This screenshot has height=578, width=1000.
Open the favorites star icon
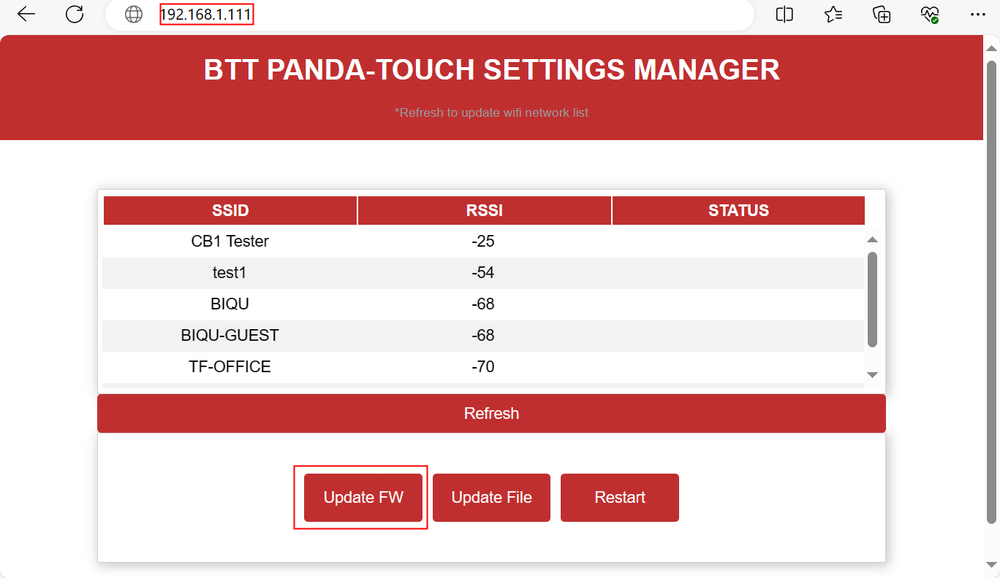[833, 14]
